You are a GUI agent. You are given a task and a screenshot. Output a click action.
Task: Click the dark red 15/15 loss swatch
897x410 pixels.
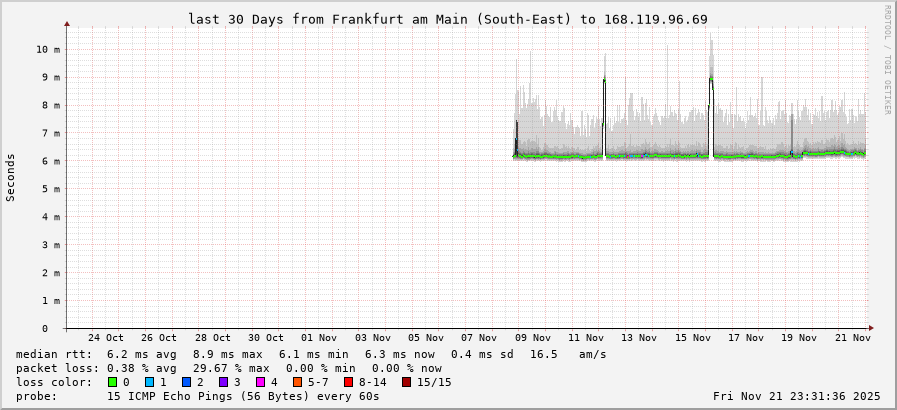(x=406, y=382)
